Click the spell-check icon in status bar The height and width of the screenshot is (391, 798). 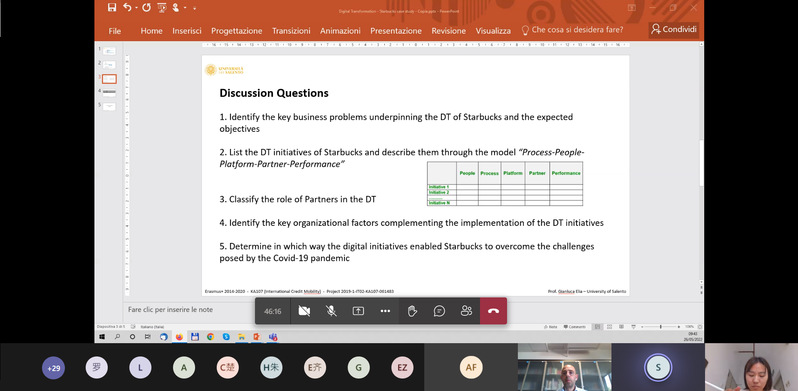(133, 327)
